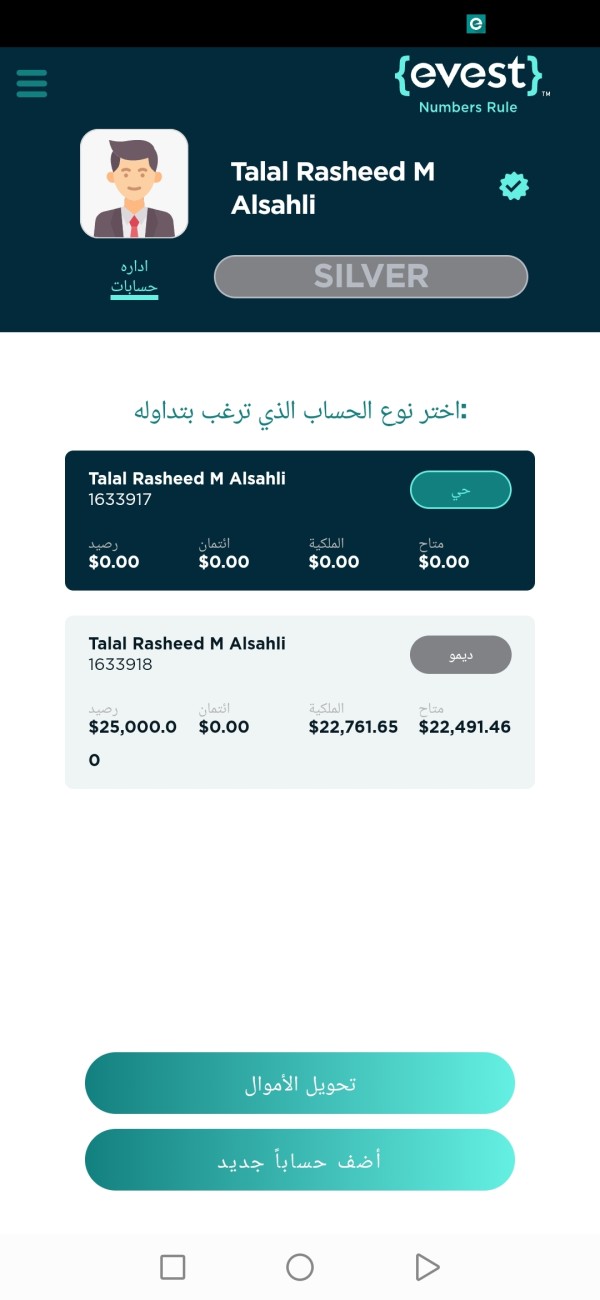Tap أضف حساباً جديد add account button
The width and height of the screenshot is (600, 1300).
(300, 1160)
